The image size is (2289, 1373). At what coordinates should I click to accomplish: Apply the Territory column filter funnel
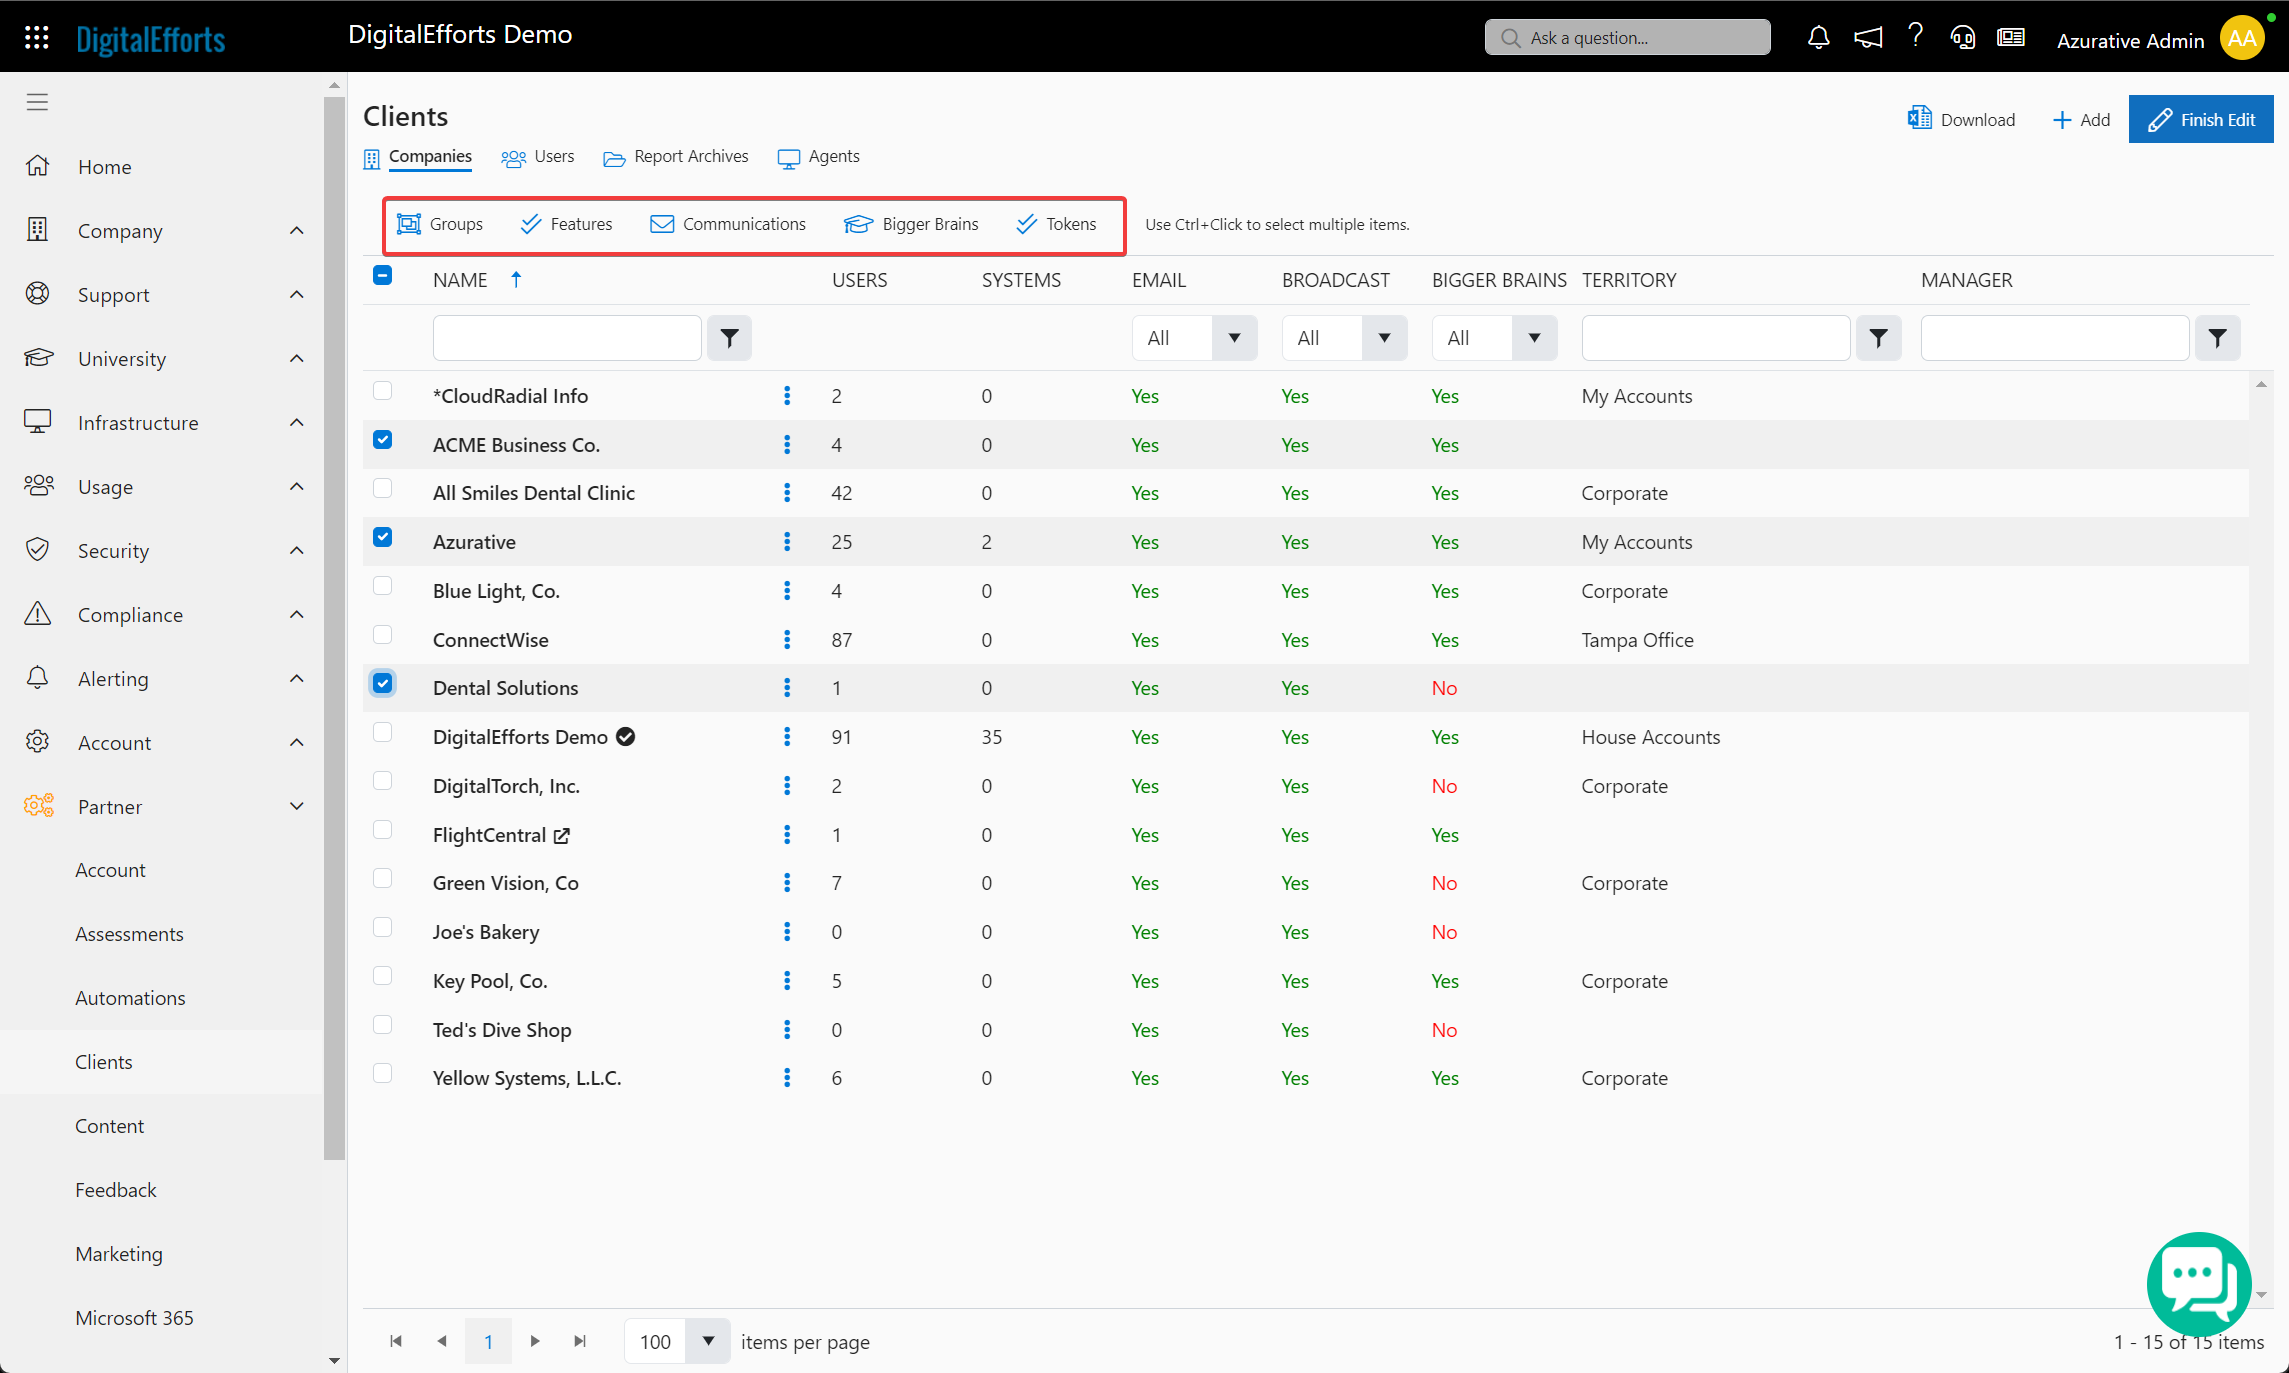(1878, 338)
